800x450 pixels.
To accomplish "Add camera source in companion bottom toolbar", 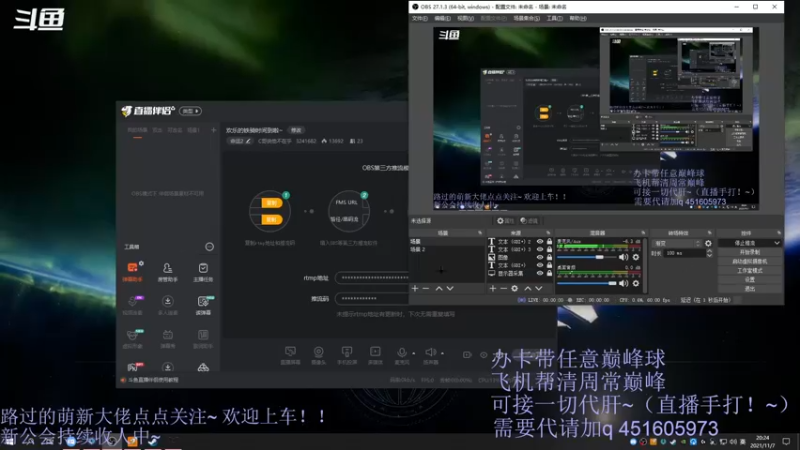I will (318, 355).
